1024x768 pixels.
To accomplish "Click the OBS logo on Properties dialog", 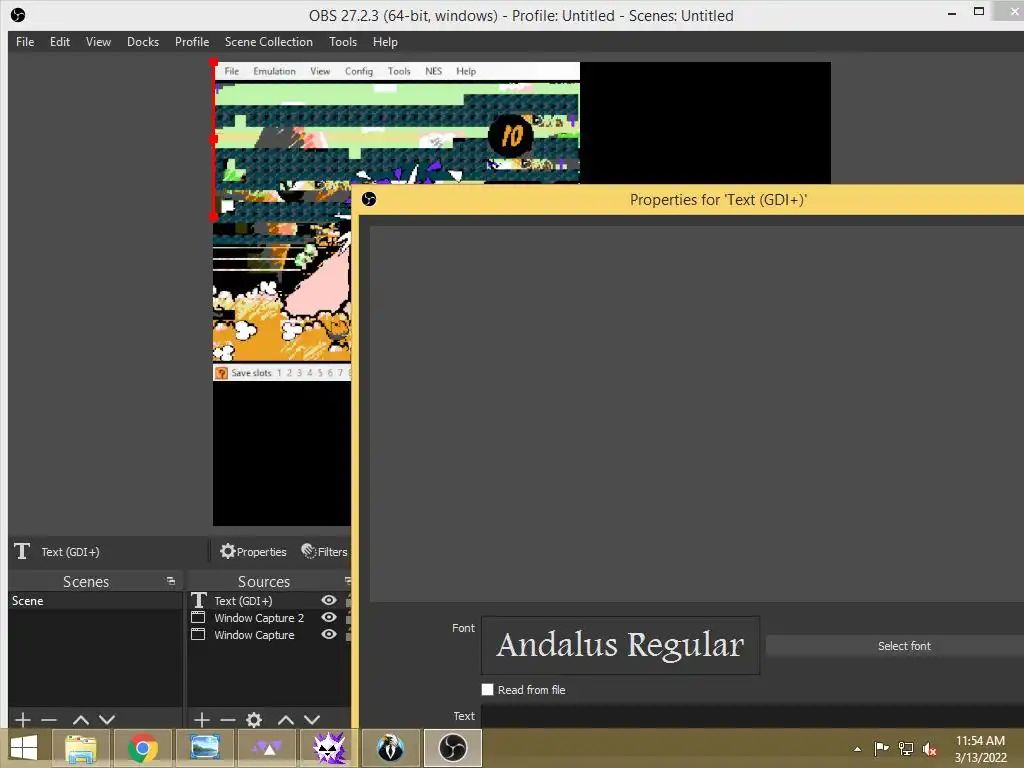I will [x=369, y=199].
